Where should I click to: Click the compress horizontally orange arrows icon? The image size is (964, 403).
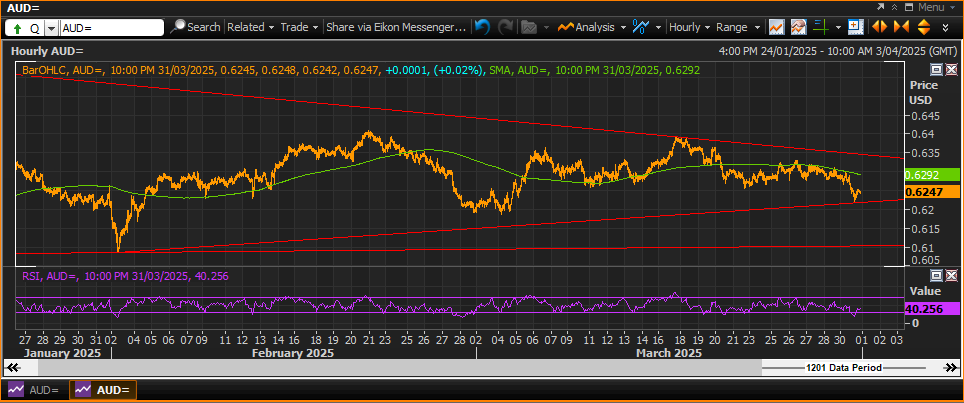tap(901, 27)
